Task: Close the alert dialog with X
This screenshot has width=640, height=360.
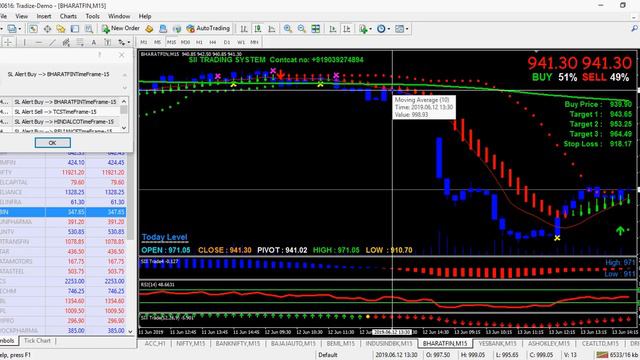Action: (x=122, y=55)
